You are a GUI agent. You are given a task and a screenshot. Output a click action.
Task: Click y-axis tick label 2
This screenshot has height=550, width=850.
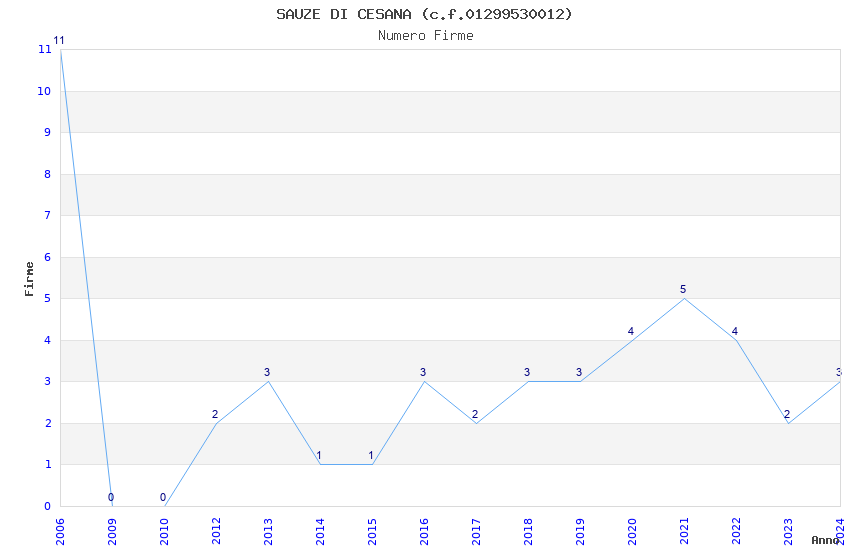click(x=48, y=423)
